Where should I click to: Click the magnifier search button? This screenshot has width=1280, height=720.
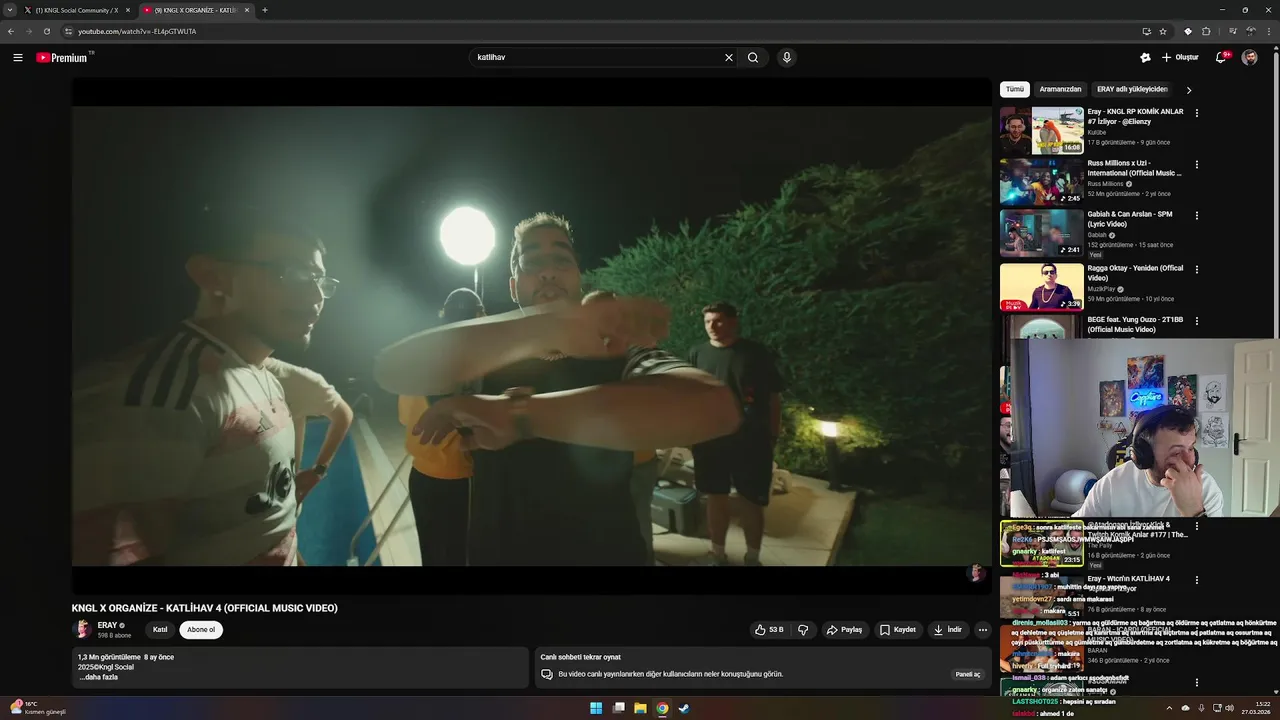753,58
